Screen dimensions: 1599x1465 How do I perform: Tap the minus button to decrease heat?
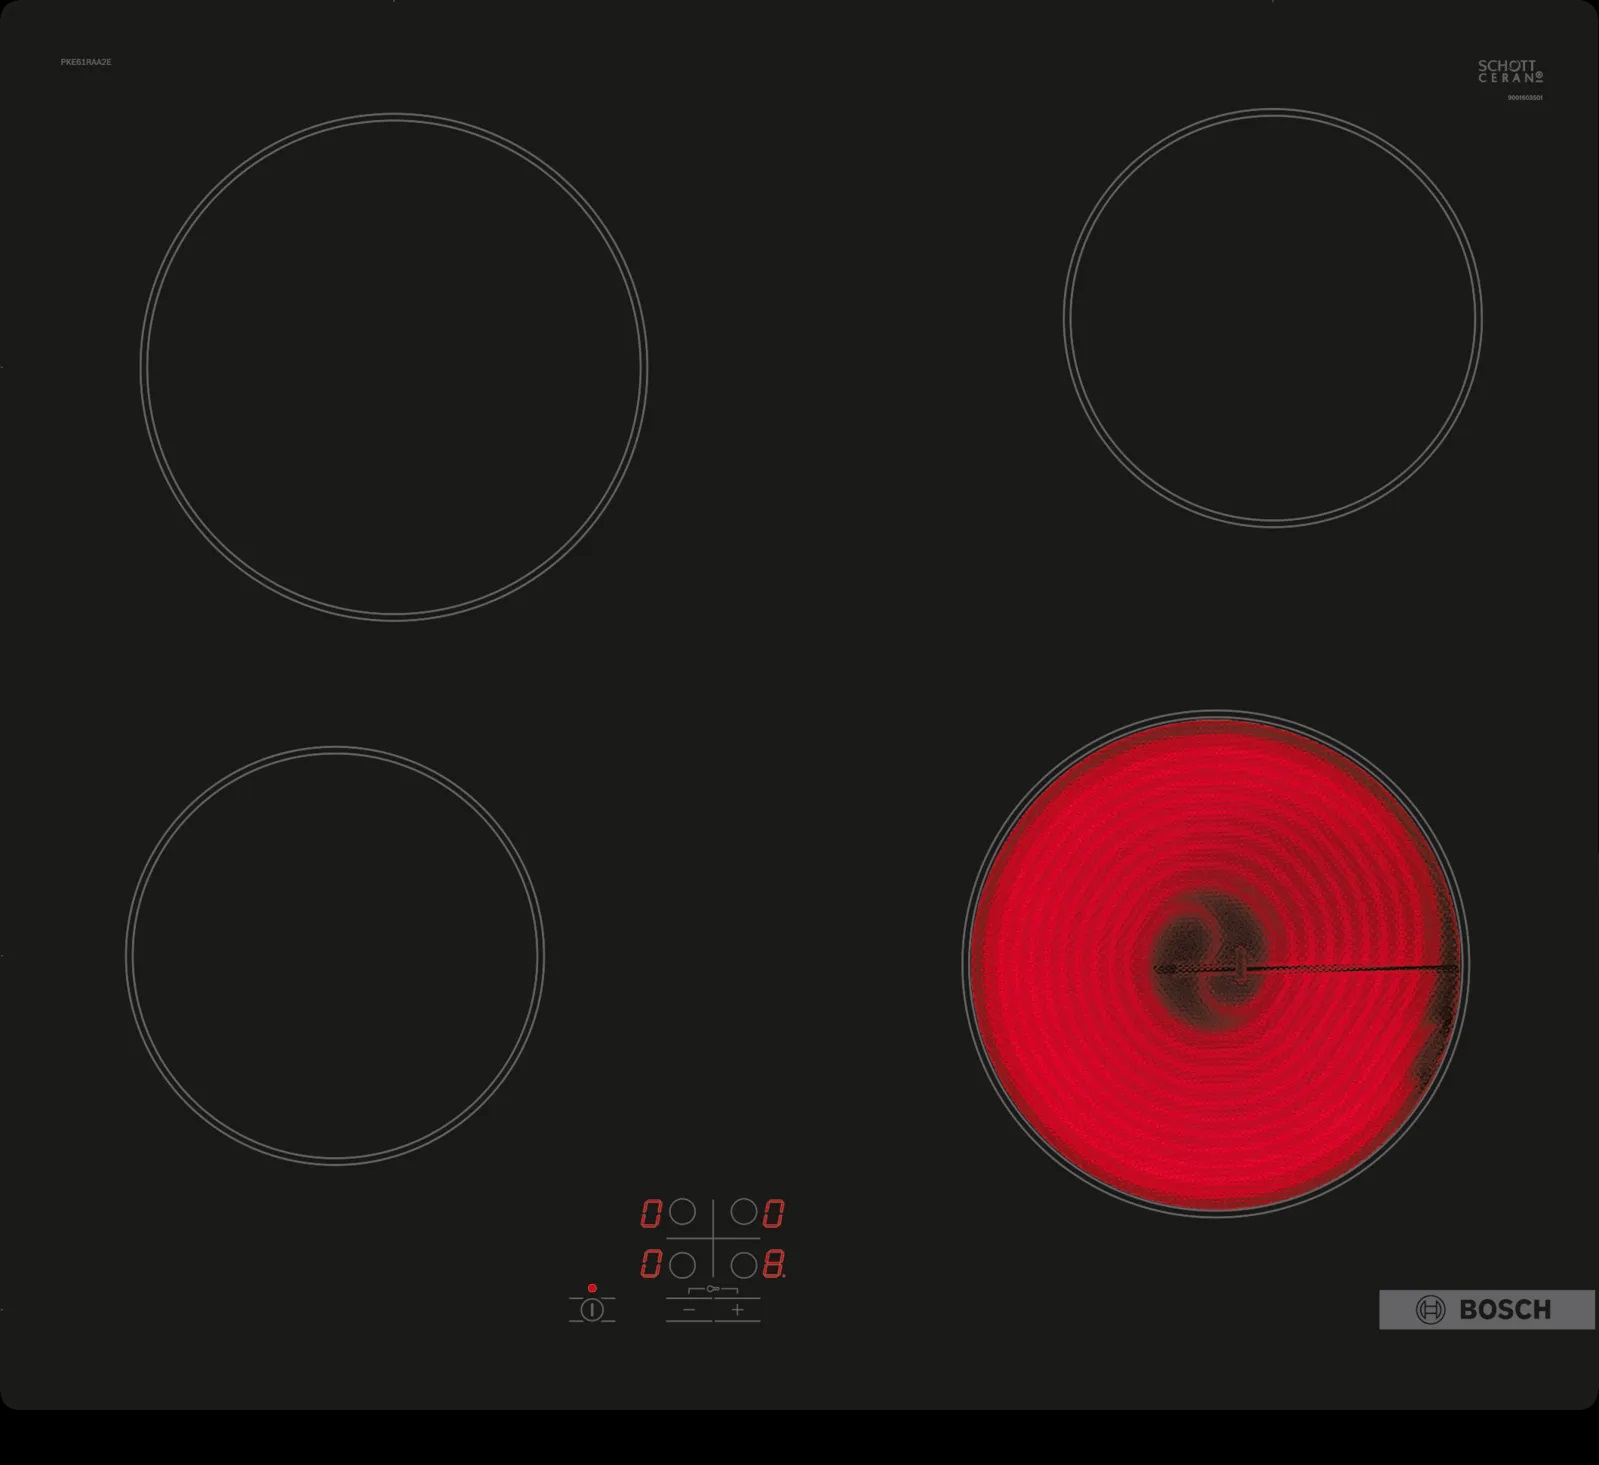pos(689,1310)
